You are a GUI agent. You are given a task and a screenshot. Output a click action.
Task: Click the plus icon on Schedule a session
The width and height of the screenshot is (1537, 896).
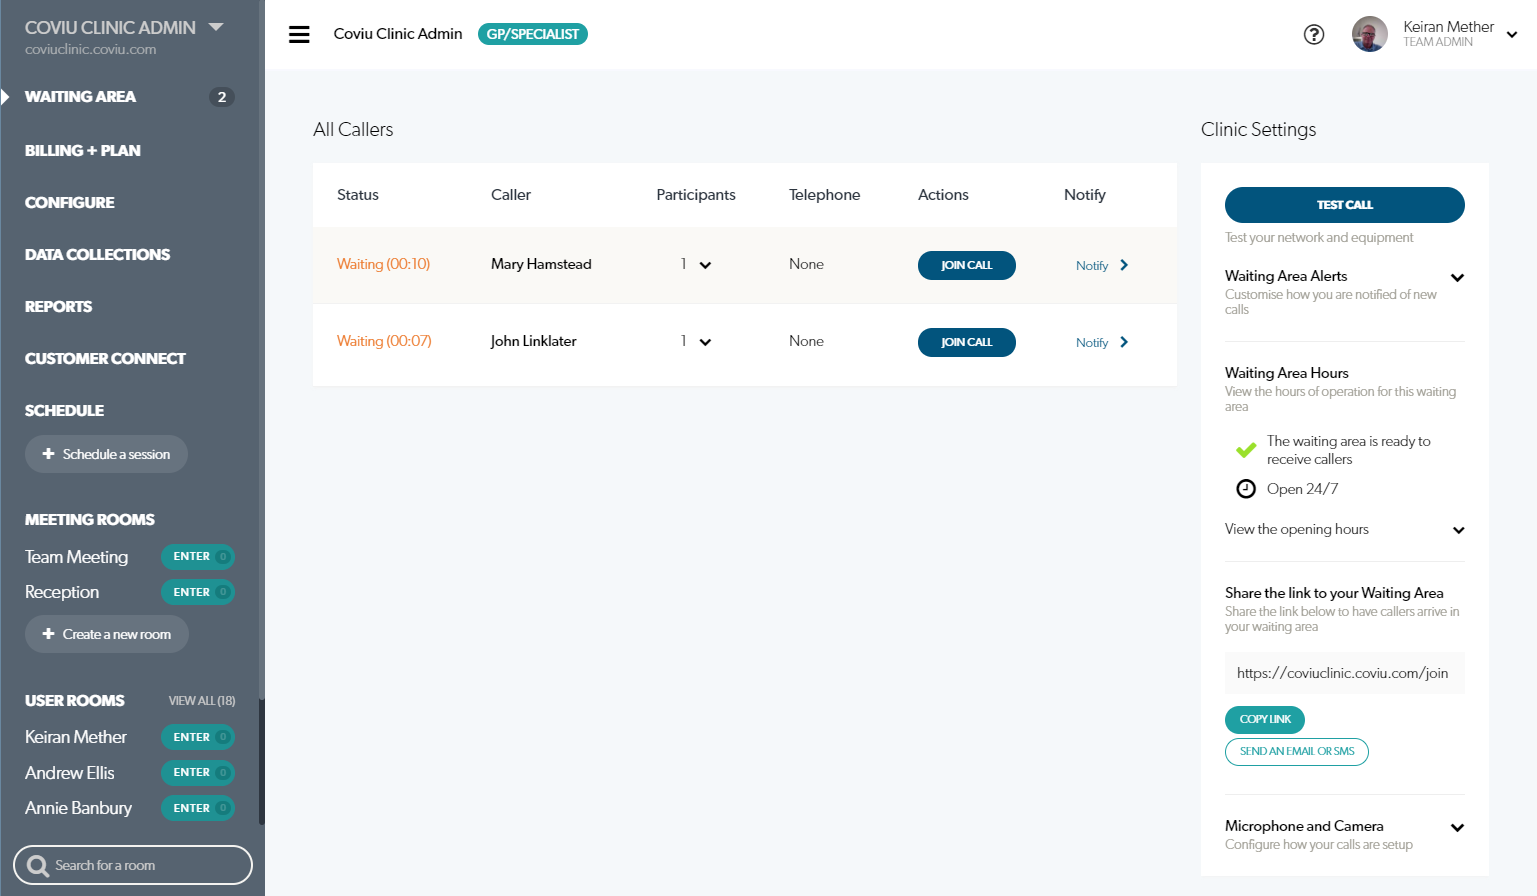(48, 454)
